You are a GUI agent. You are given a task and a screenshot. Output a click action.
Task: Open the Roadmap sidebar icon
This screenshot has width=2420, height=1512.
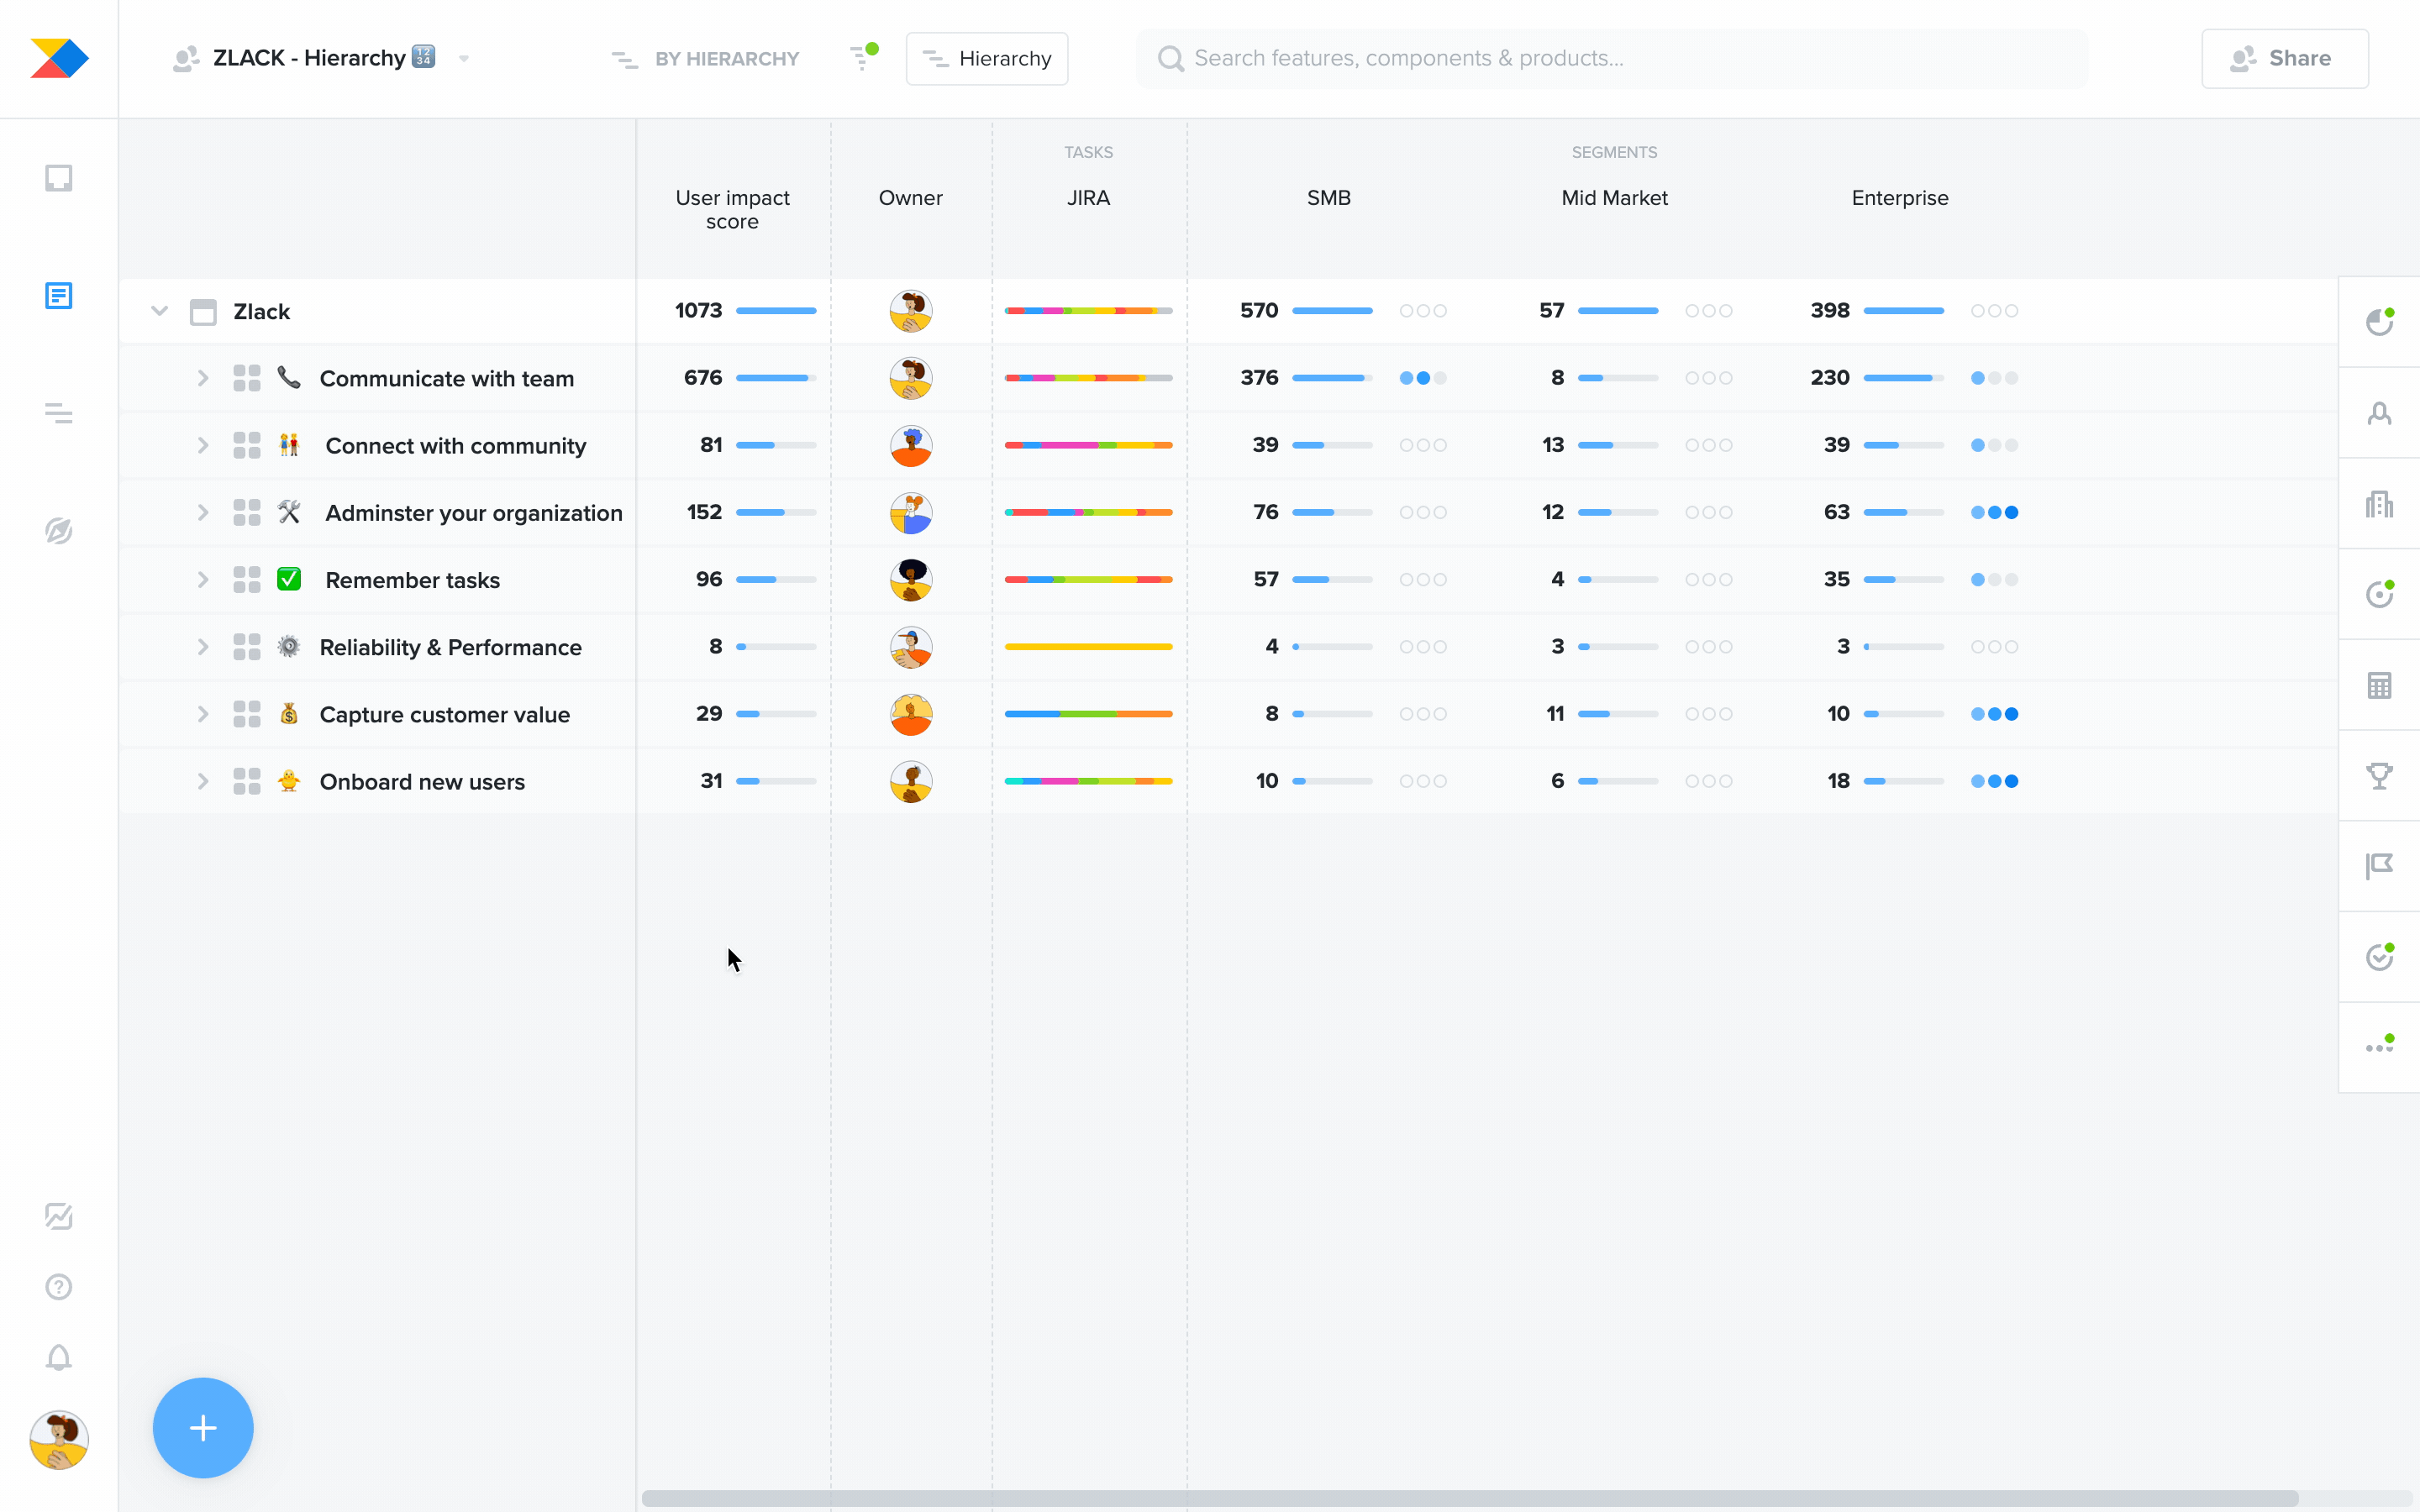[x=59, y=413]
